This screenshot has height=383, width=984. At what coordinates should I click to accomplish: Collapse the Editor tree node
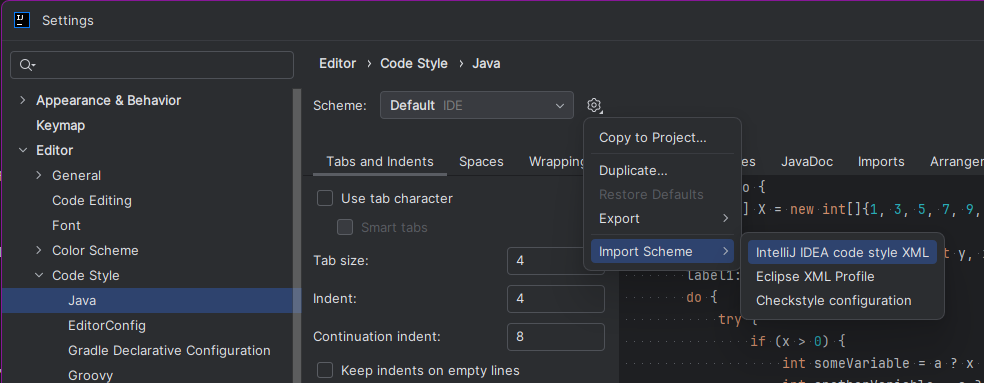click(23, 151)
